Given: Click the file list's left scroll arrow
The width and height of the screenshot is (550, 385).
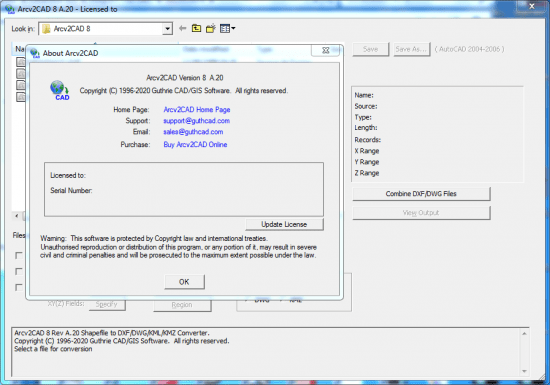Looking at the screenshot, I should 16,216.
